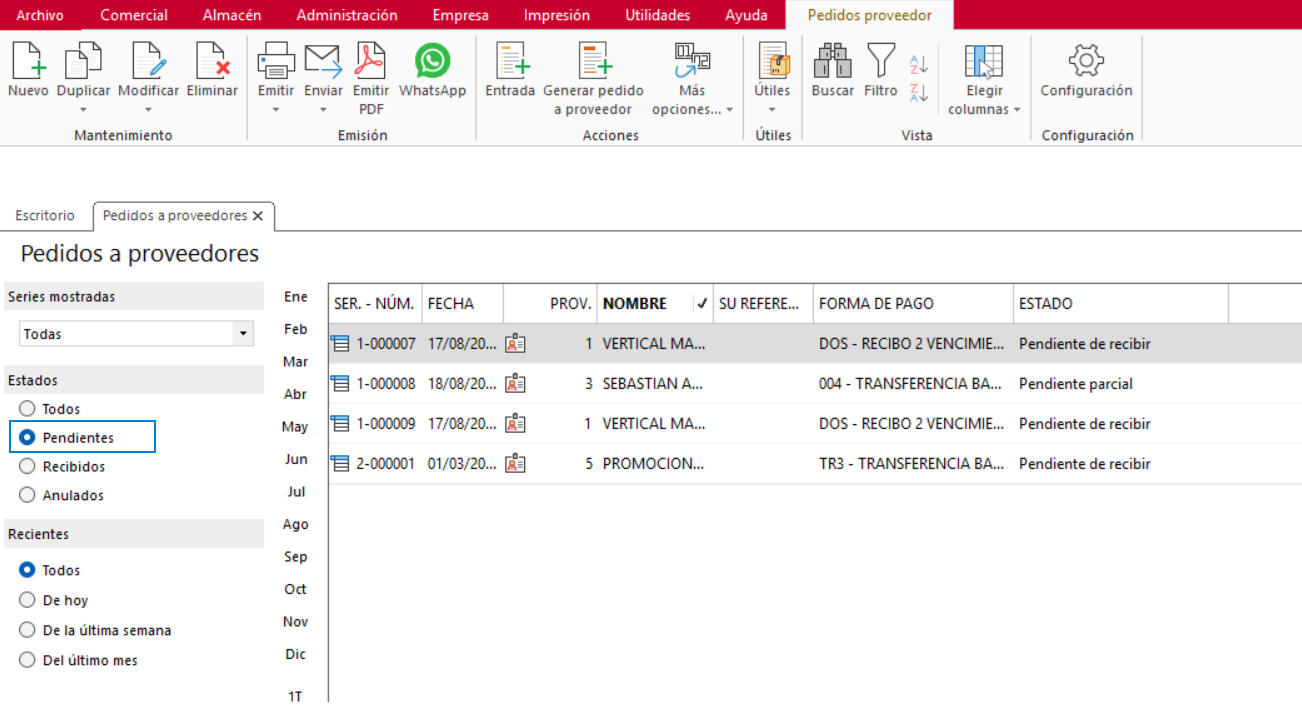Select Todos under Estados
The height and width of the screenshot is (711, 1302).
click(x=27, y=409)
